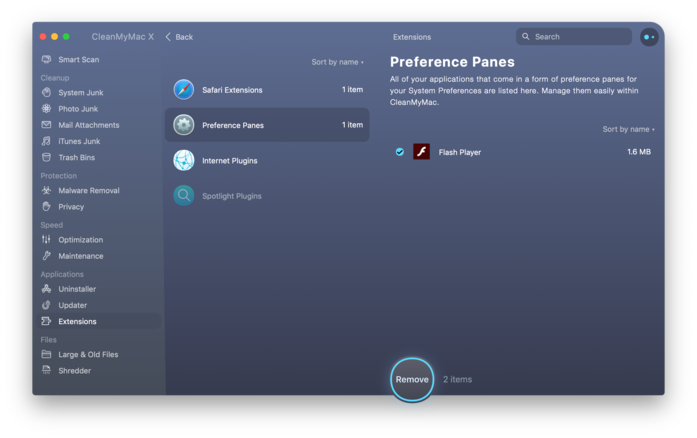The width and height of the screenshot is (697, 438).
Task: Open Smart Scan icon in sidebar
Action: pyautogui.click(x=46, y=59)
